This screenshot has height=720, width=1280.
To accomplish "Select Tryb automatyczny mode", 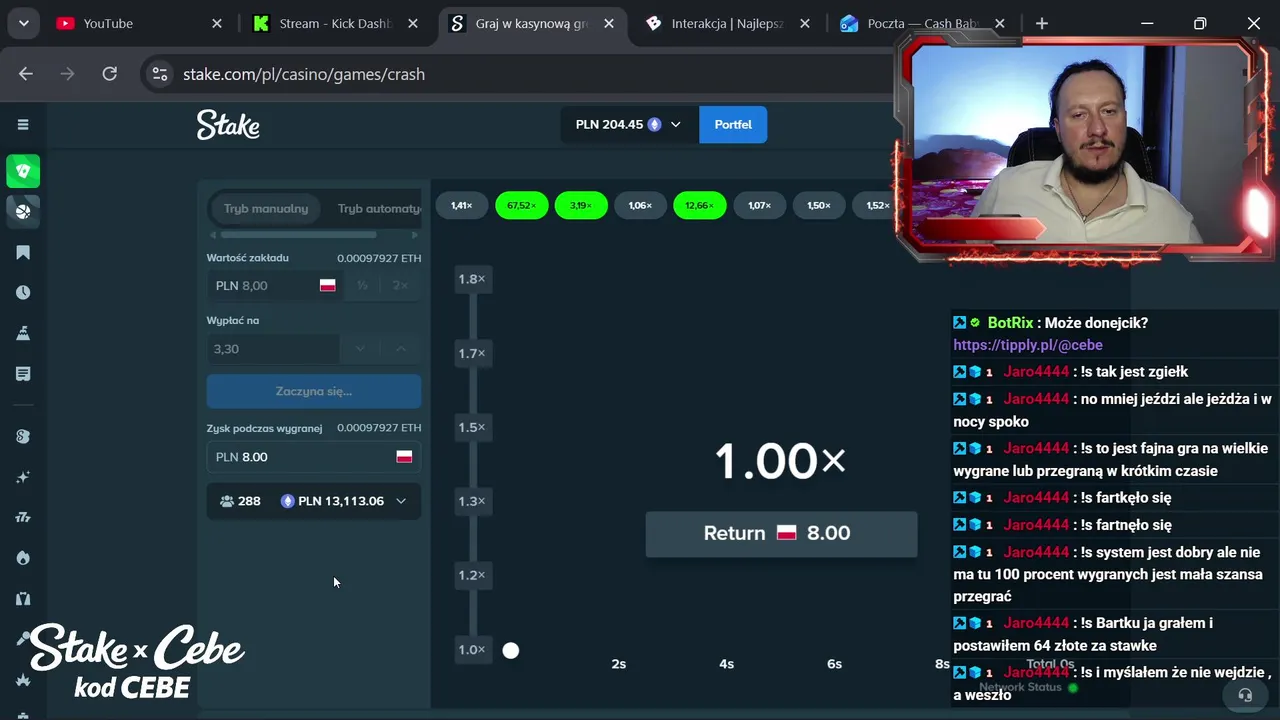I will pyautogui.click(x=378, y=209).
